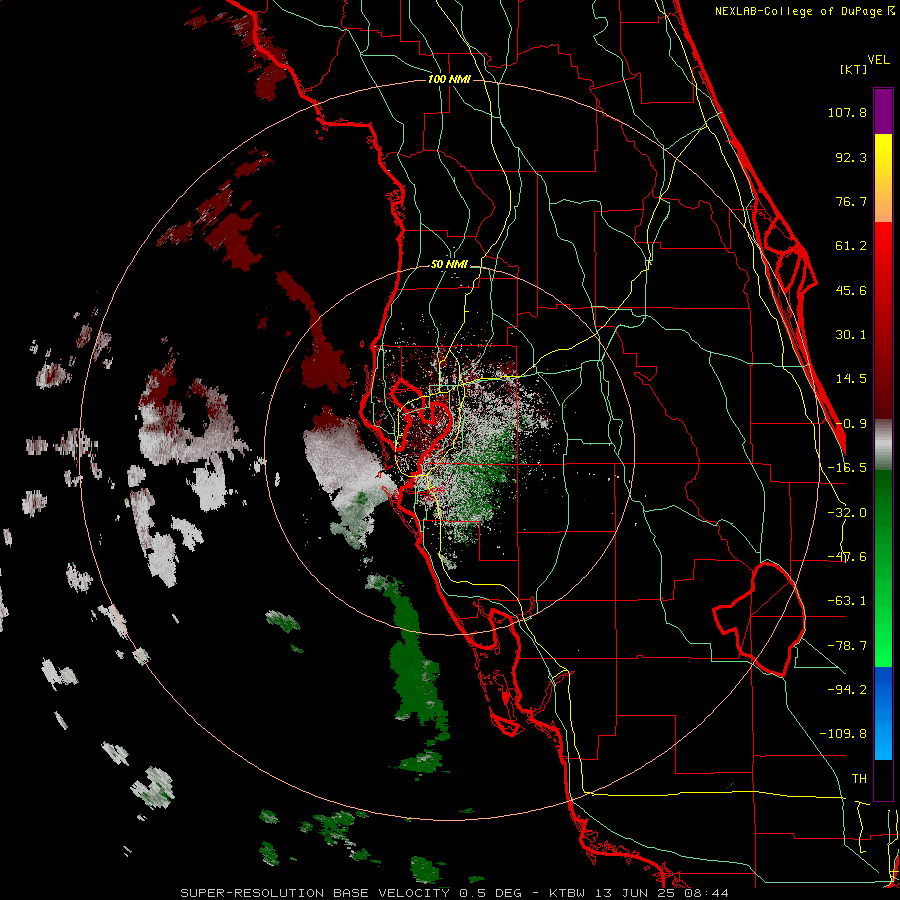Select the -0.9 velocity label
Viewport: 900px width, 900px height.
(x=851, y=424)
